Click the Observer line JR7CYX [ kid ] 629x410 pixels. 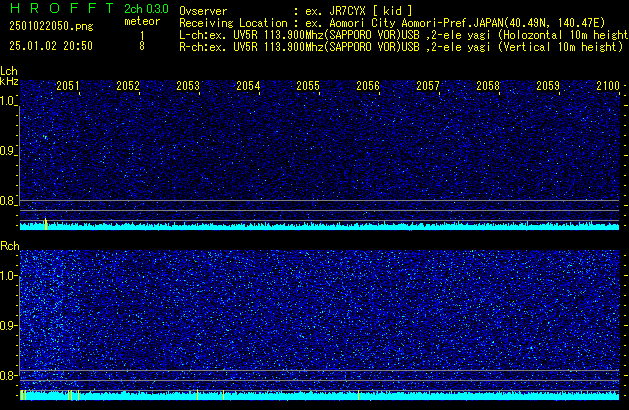(x=296, y=11)
